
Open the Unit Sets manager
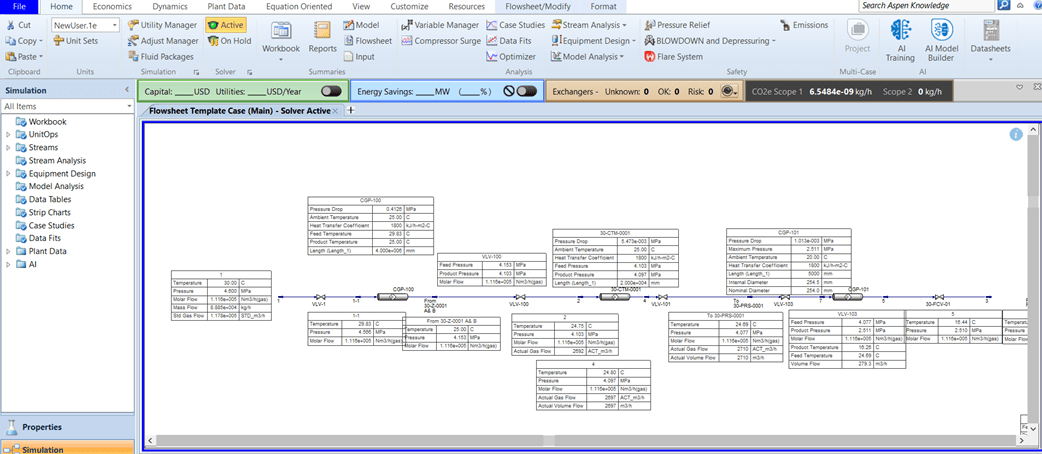[x=76, y=41]
